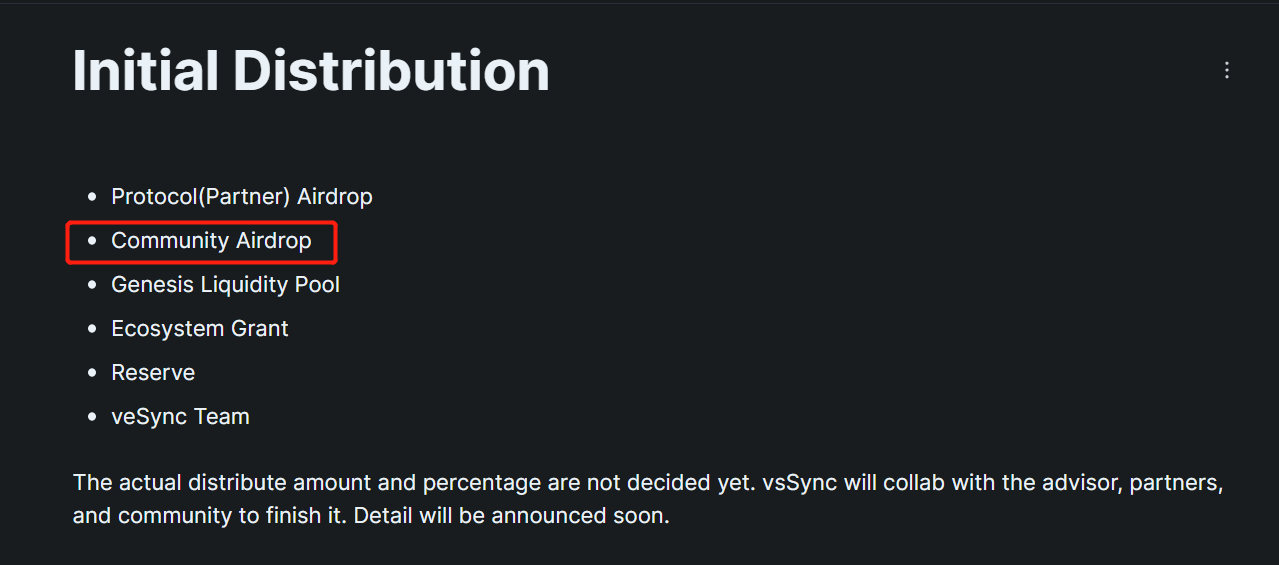
Task: Click the "Reserve" list item
Action: click(153, 373)
